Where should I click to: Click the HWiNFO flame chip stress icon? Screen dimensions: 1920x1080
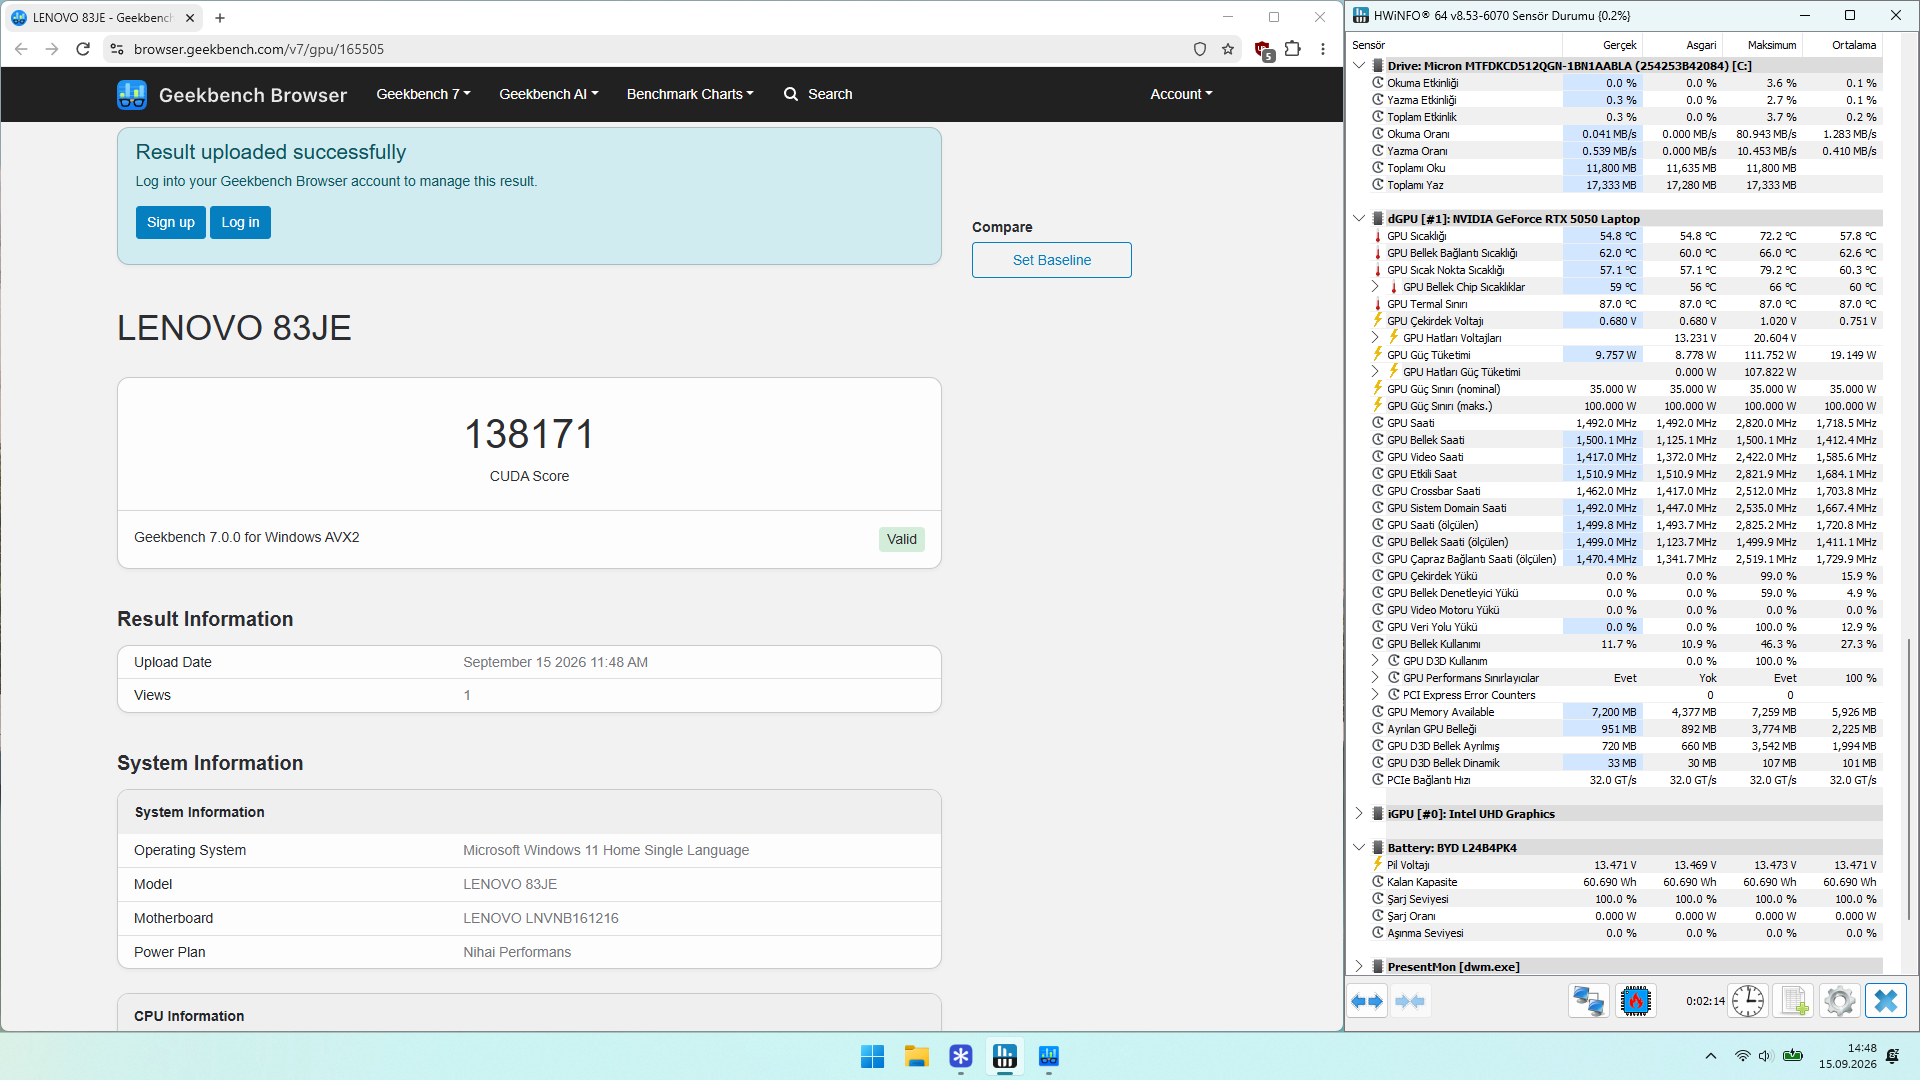coord(1636,1001)
